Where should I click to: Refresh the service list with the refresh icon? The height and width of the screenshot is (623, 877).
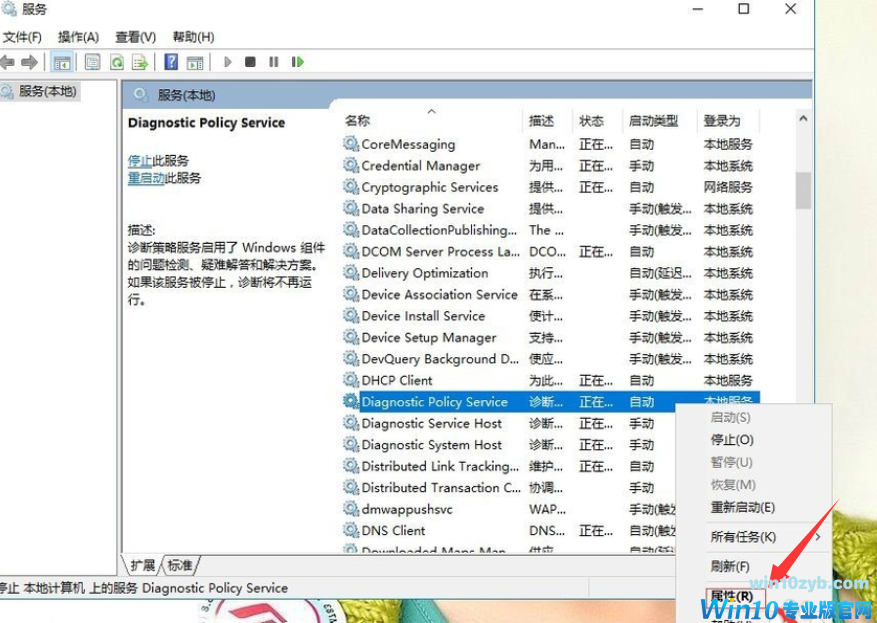click(x=118, y=61)
